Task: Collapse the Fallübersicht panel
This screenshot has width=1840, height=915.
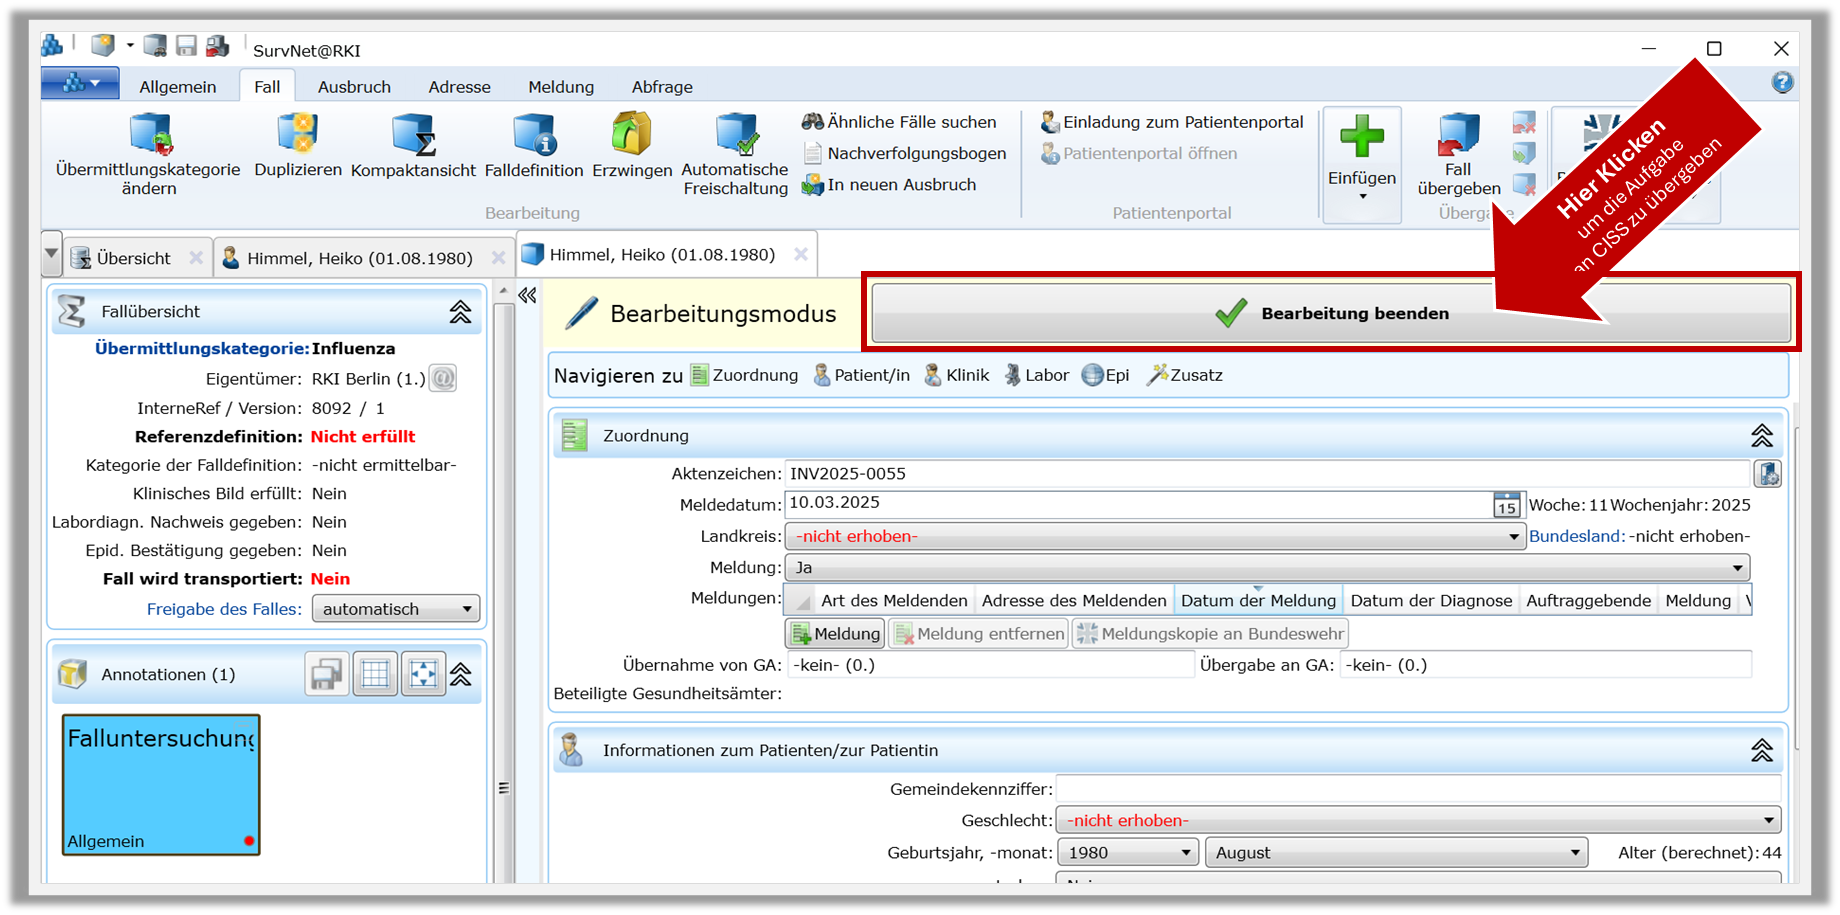Action: (x=460, y=312)
